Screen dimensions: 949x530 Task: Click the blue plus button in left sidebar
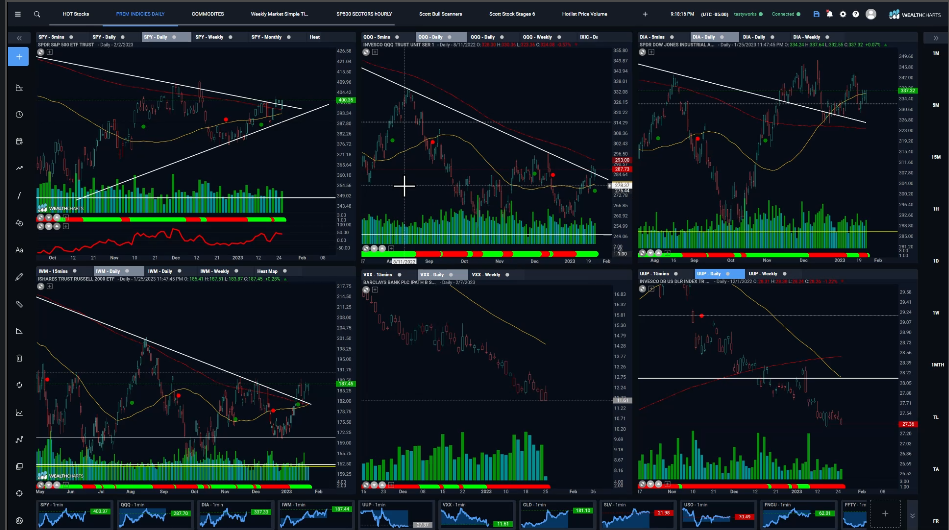click(x=19, y=56)
